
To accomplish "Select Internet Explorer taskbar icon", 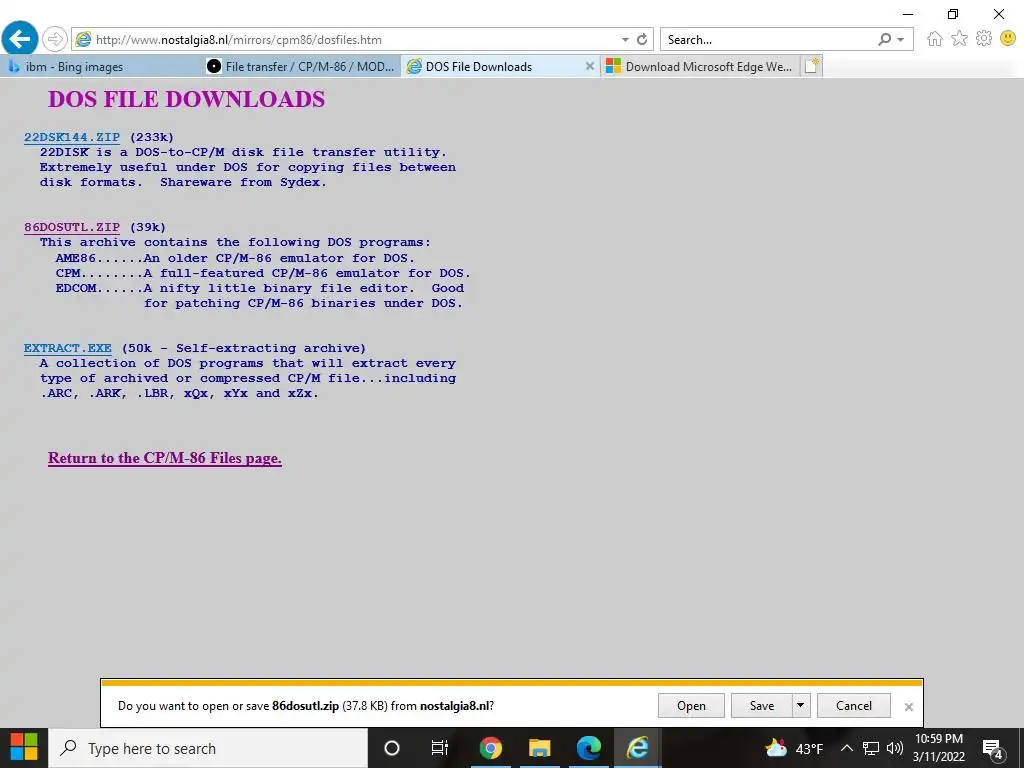I will pos(637,748).
